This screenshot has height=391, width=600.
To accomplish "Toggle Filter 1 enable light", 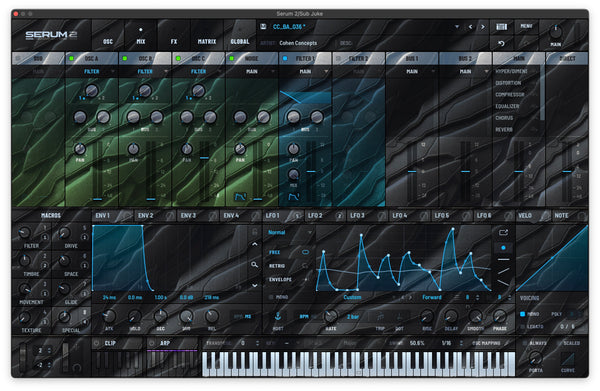I will click(285, 59).
